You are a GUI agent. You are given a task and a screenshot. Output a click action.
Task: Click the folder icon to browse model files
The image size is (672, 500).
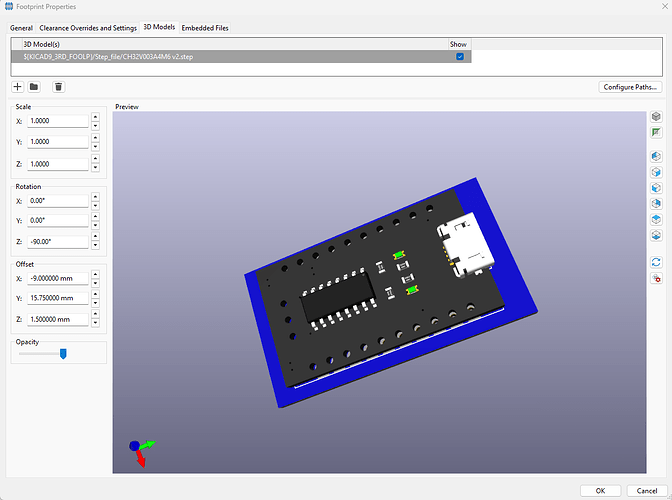pos(34,88)
